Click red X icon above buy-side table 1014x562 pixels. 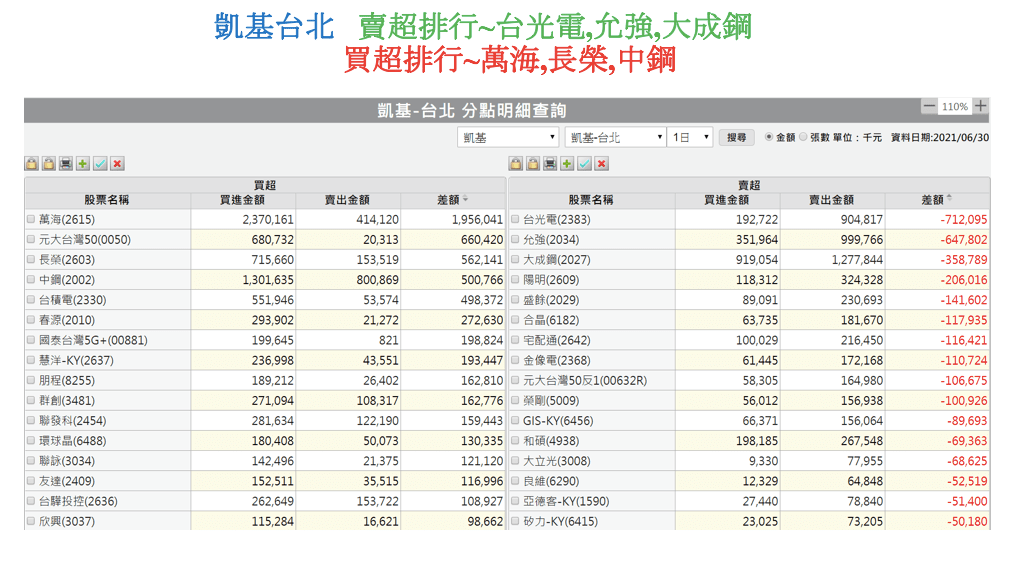point(117,164)
